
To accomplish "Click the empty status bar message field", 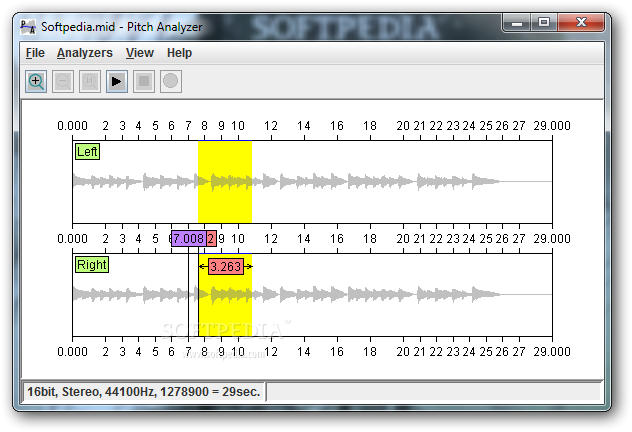I will click(x=434, y=392).
